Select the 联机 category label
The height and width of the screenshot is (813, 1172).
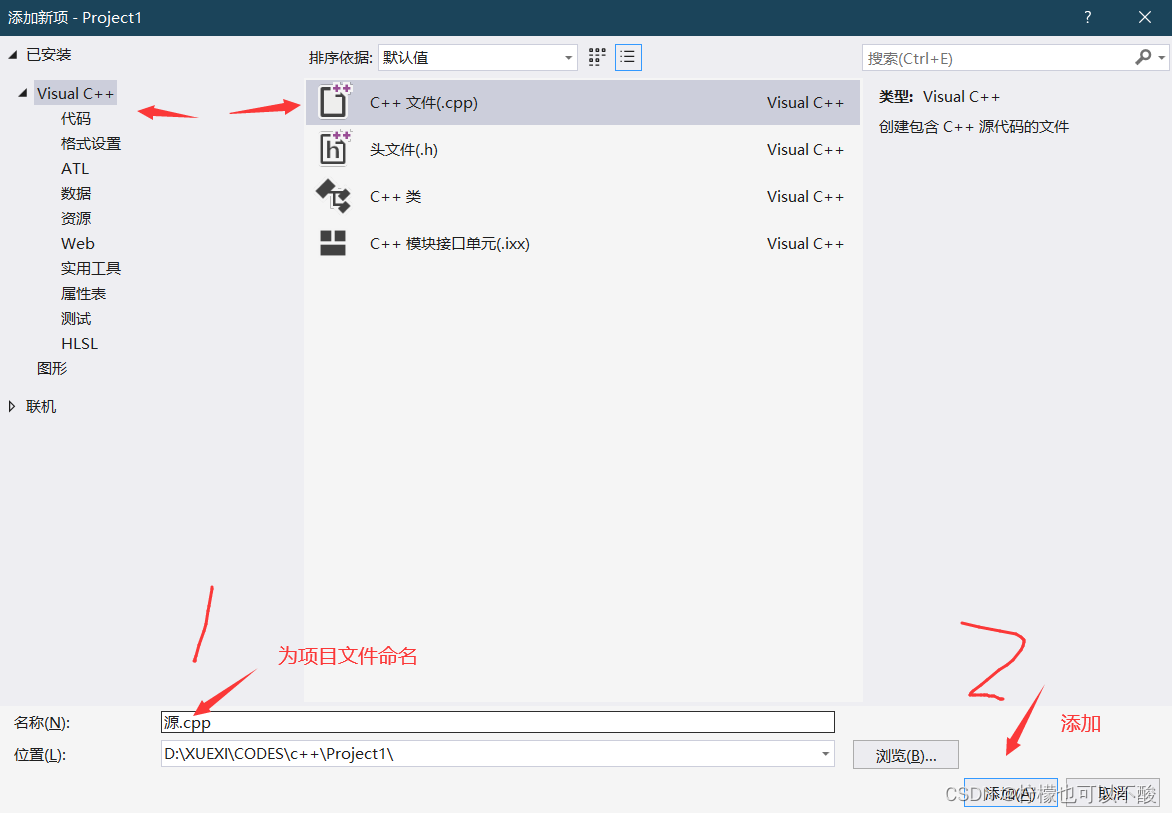[41, 406]
